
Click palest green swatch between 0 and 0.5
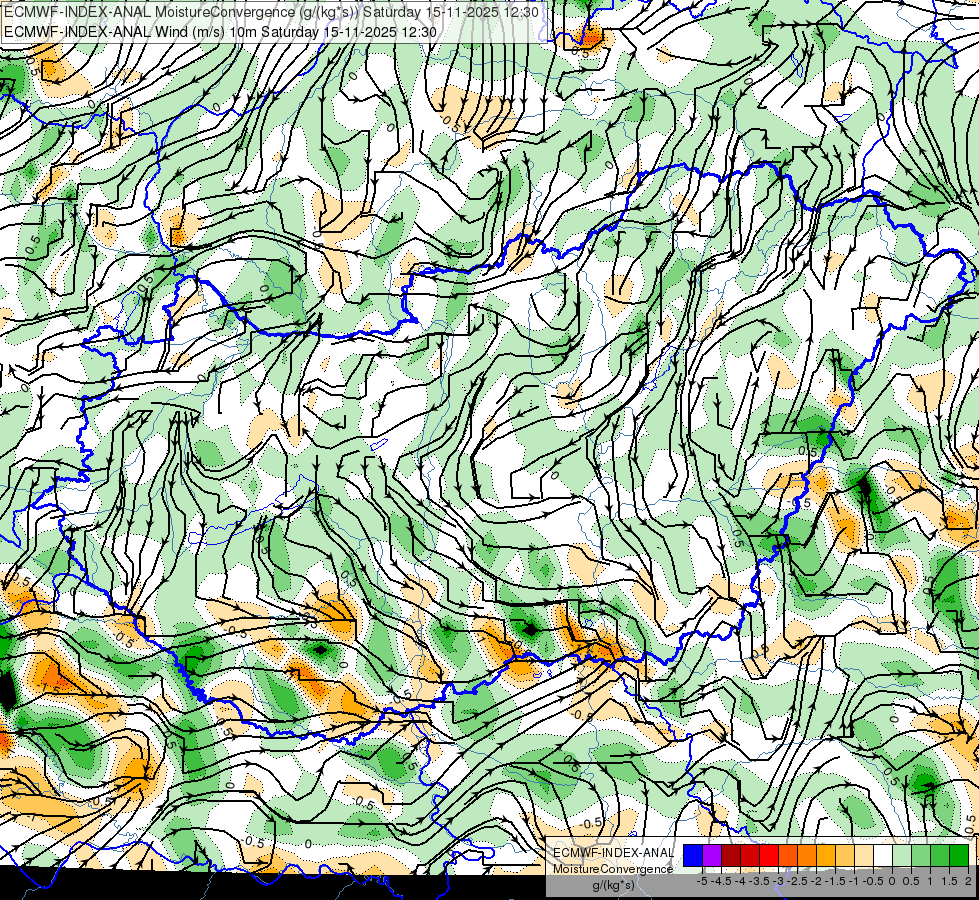coord(902,855)
